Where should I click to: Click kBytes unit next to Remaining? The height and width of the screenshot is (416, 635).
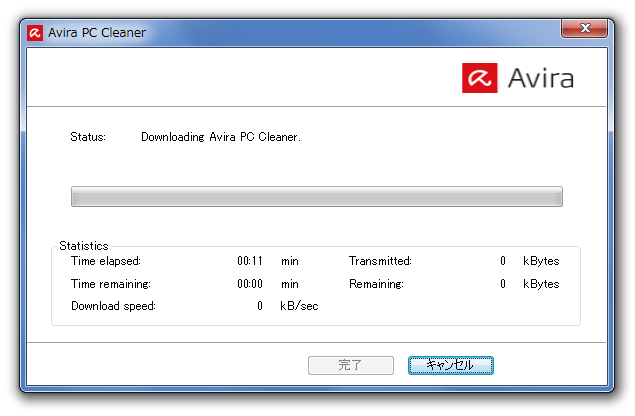tap(541, 284)
